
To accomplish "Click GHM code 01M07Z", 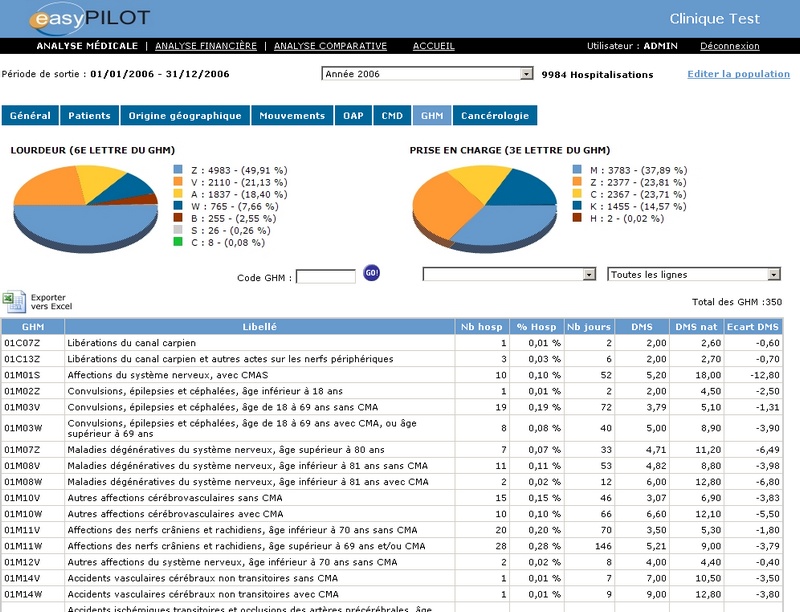I will [22, 450].
